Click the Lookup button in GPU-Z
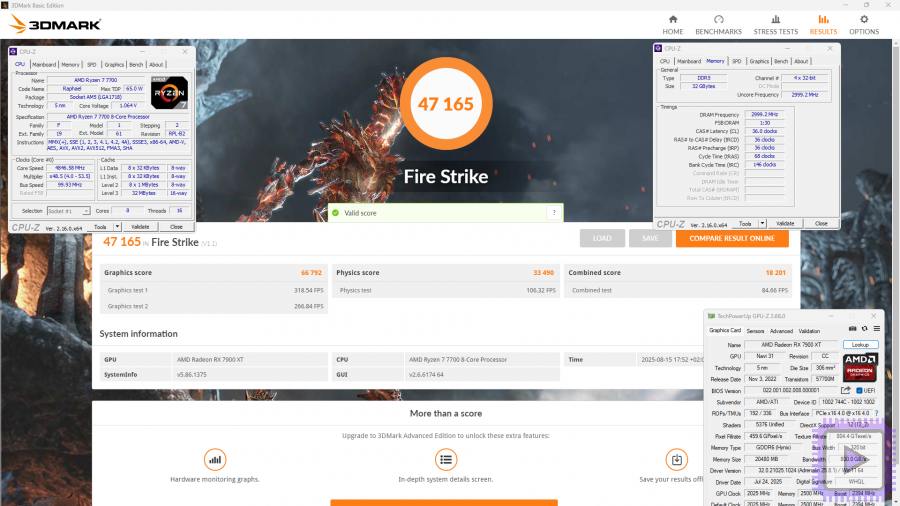Screen dimensions: 900x506 coord(860,345)
